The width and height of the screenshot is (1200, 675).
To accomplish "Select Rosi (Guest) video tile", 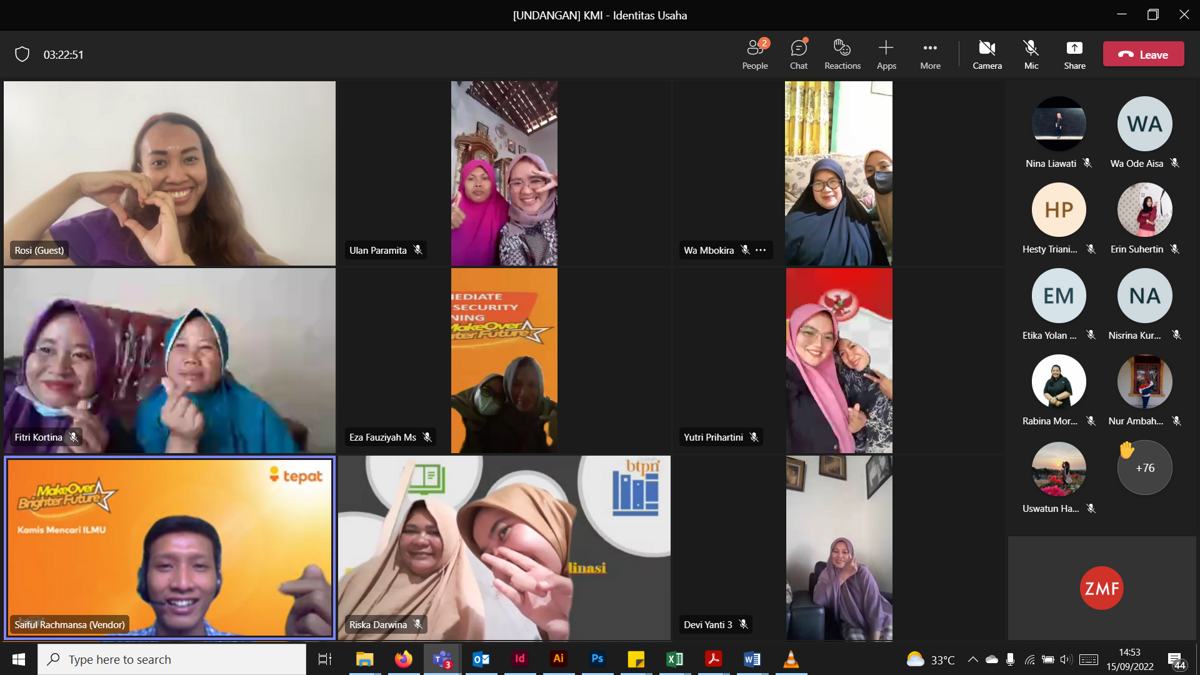I will 170,173.
